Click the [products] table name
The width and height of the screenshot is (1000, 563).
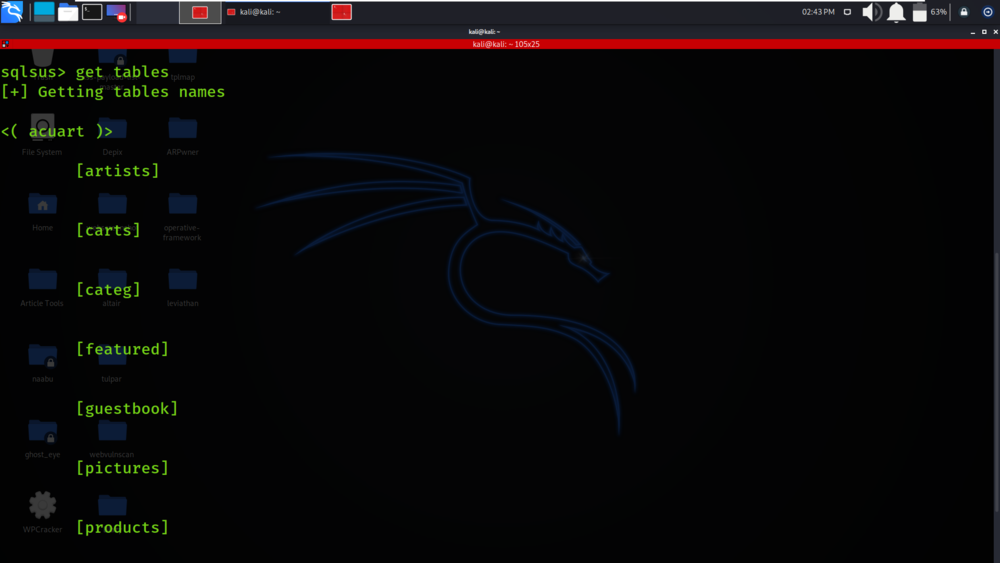coord(122,527)
